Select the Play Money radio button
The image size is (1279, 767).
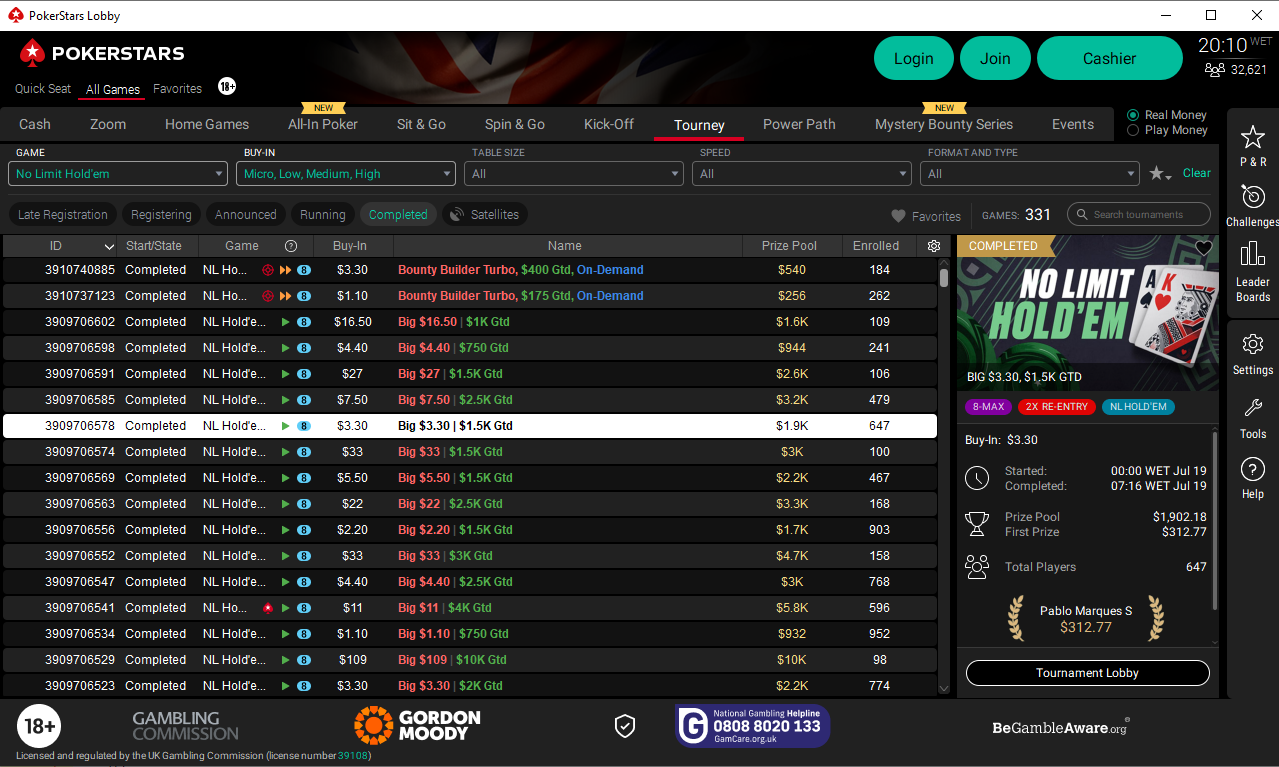1133,130
